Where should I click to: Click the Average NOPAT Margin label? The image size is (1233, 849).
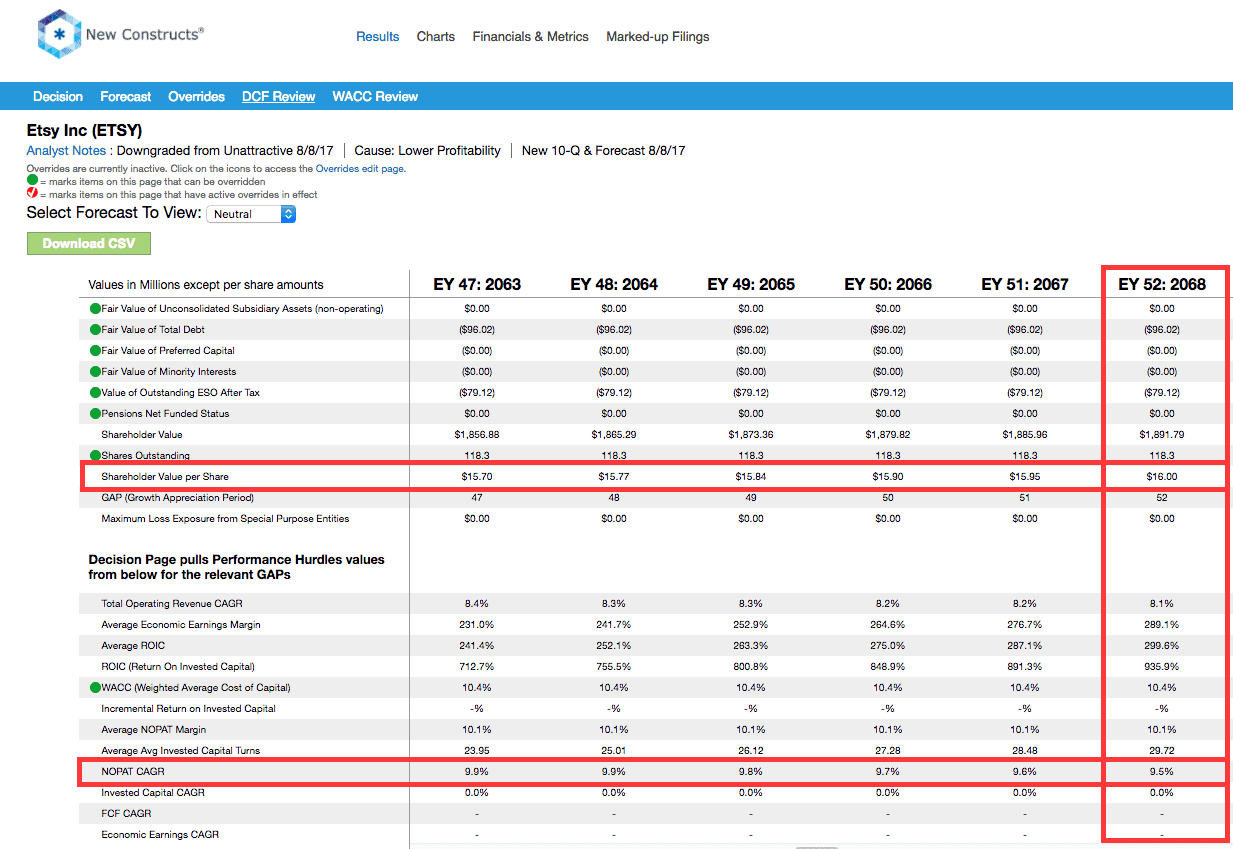155,730
